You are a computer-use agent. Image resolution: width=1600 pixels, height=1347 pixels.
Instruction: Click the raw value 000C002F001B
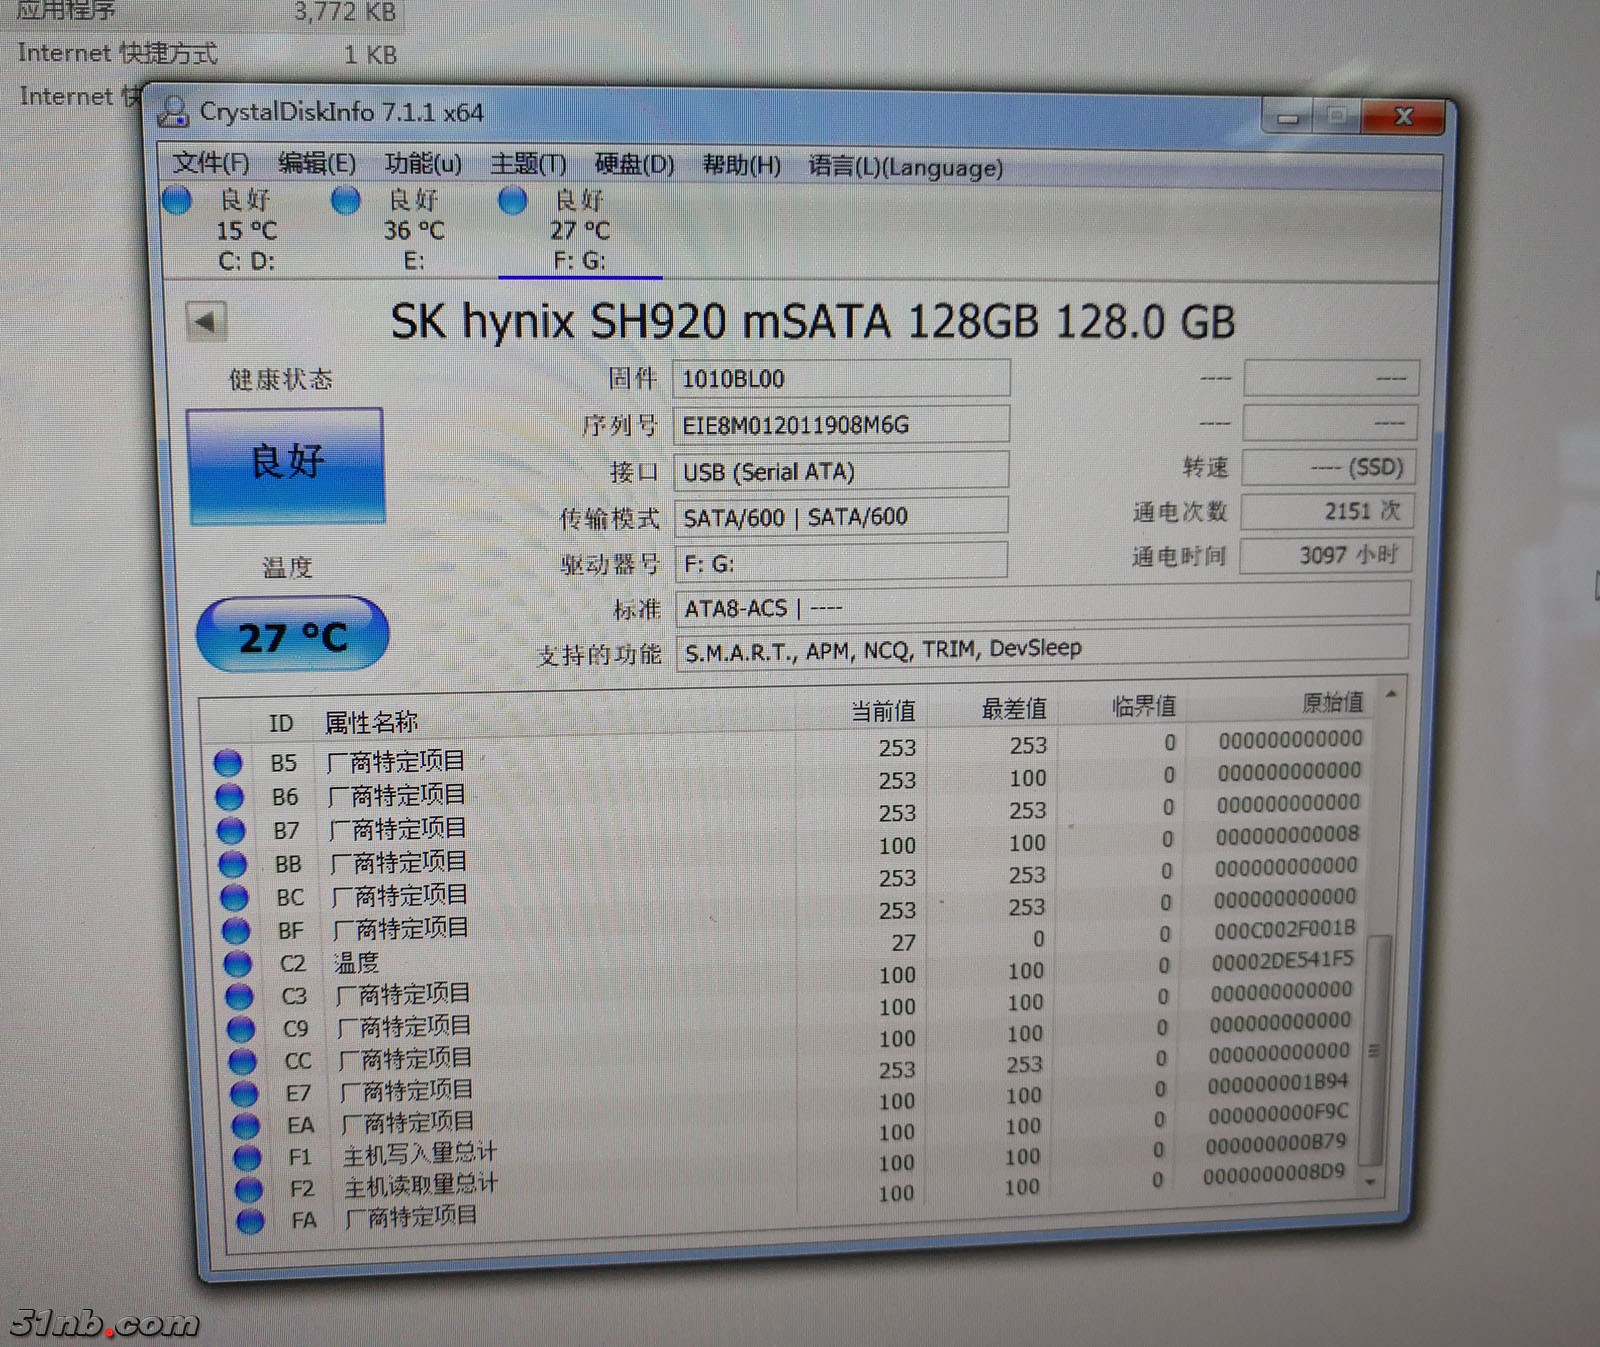pyautogui.click(x=1285, y=930)
